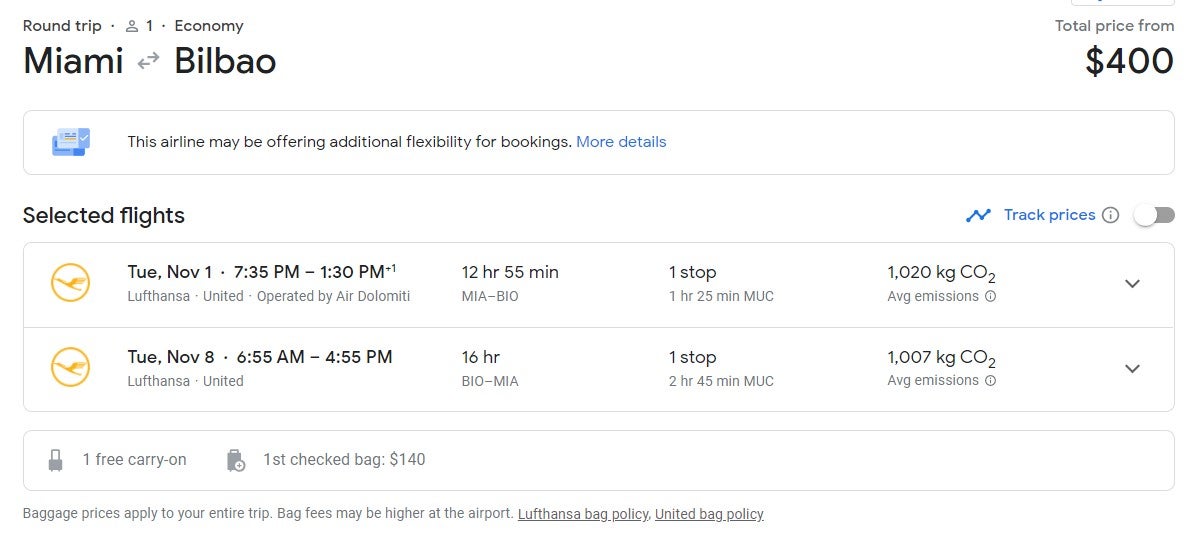The width and height of the screenshot is (1203, 538).
Task: Click the price tracking graph icon
Action: [978, 215]
